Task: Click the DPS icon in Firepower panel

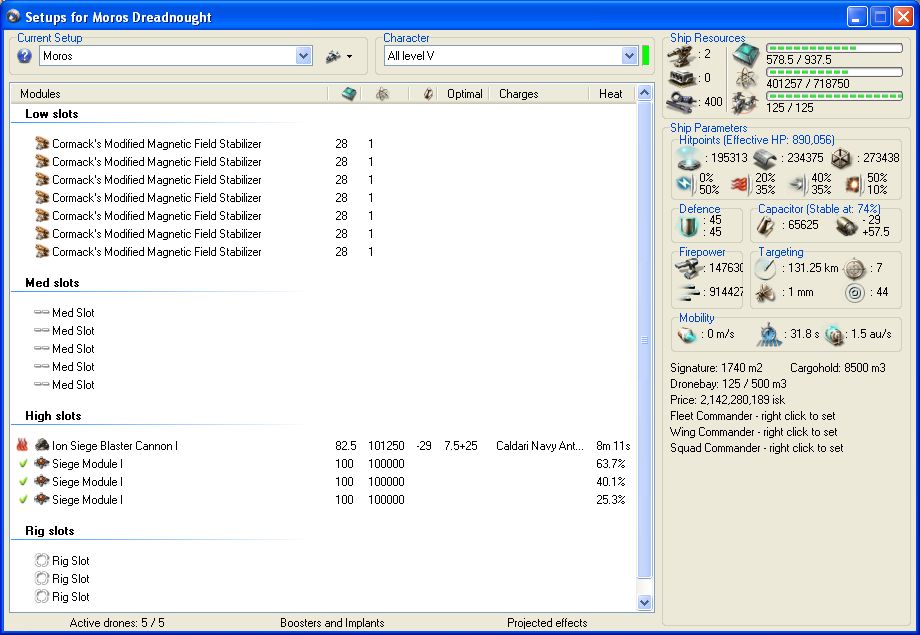Action: [x=688, y=292]
